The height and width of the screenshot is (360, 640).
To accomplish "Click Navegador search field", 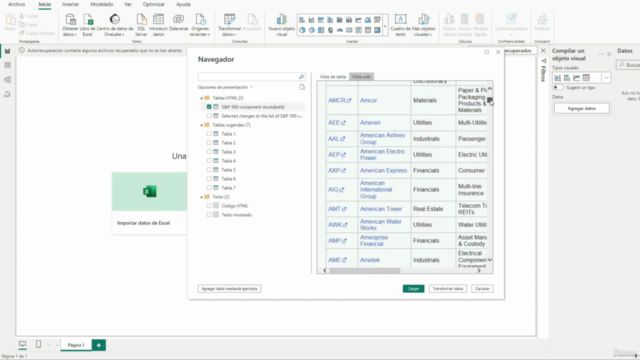I will (x=248, y=77).
